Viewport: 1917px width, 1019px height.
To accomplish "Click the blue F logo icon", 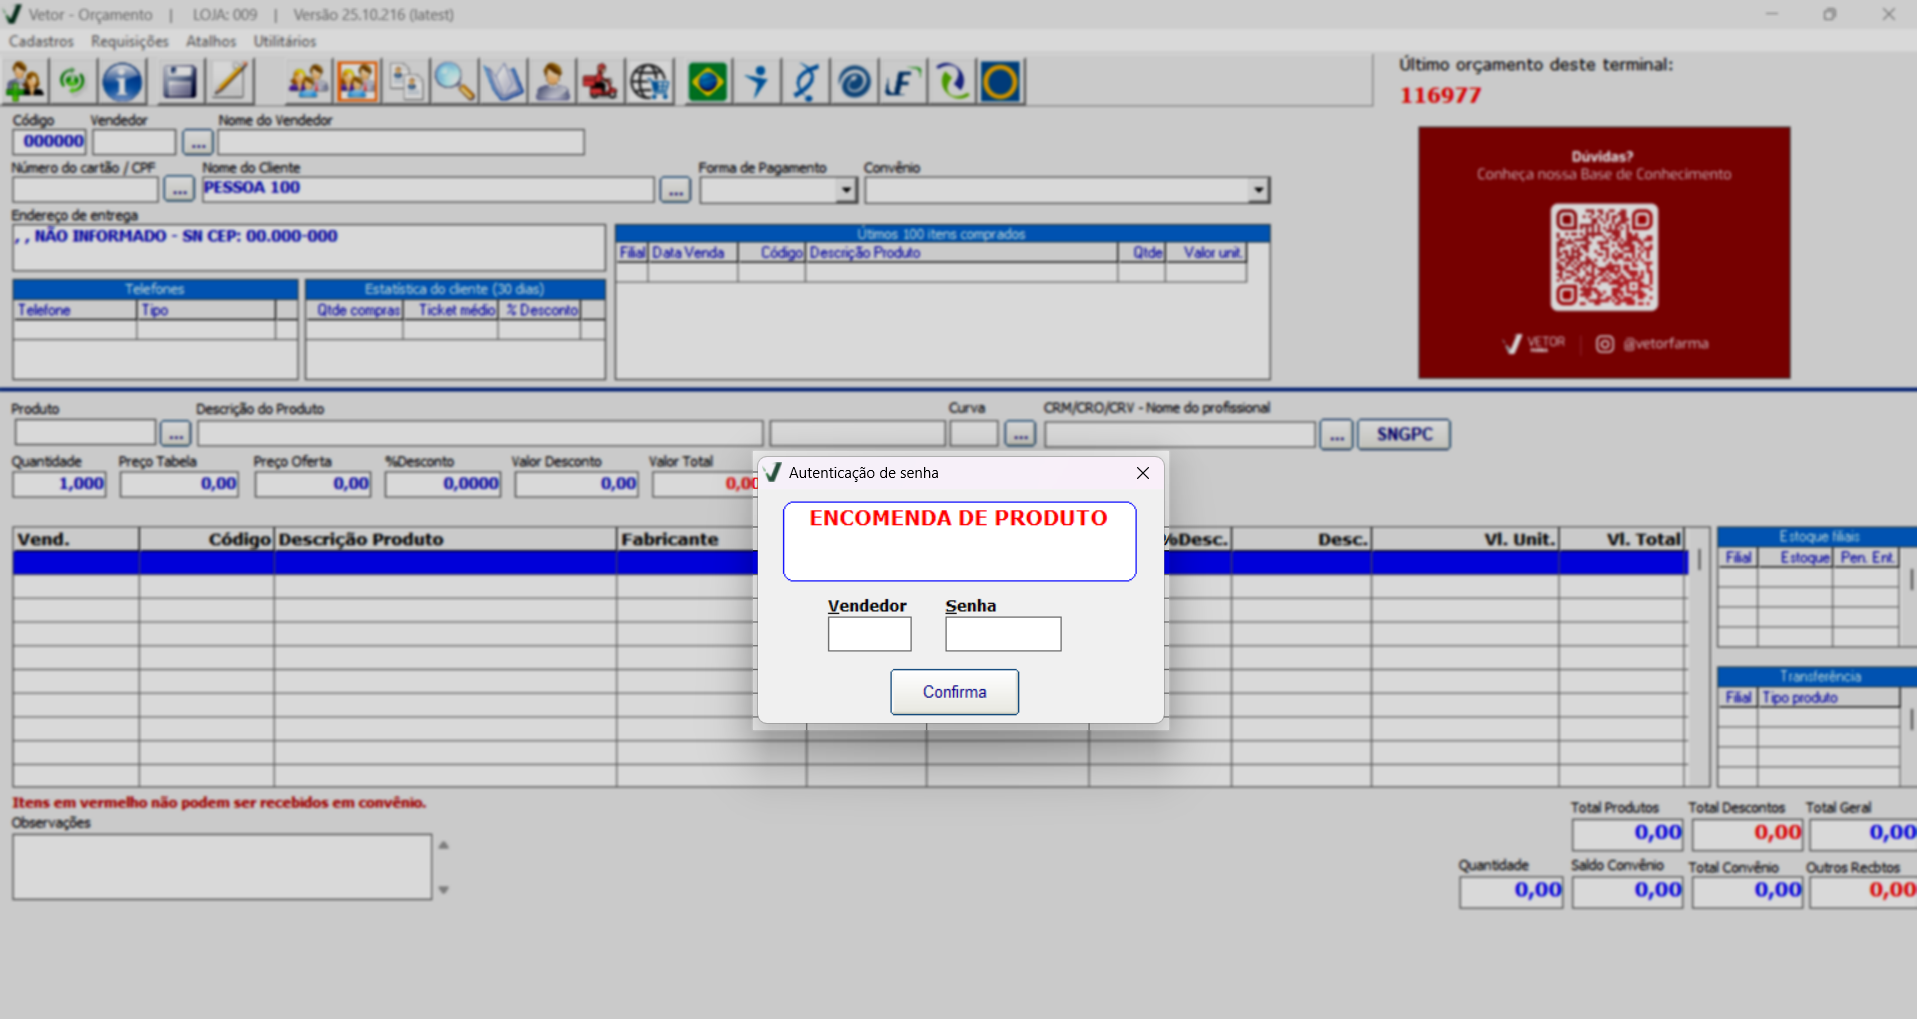I will (903, 82).
